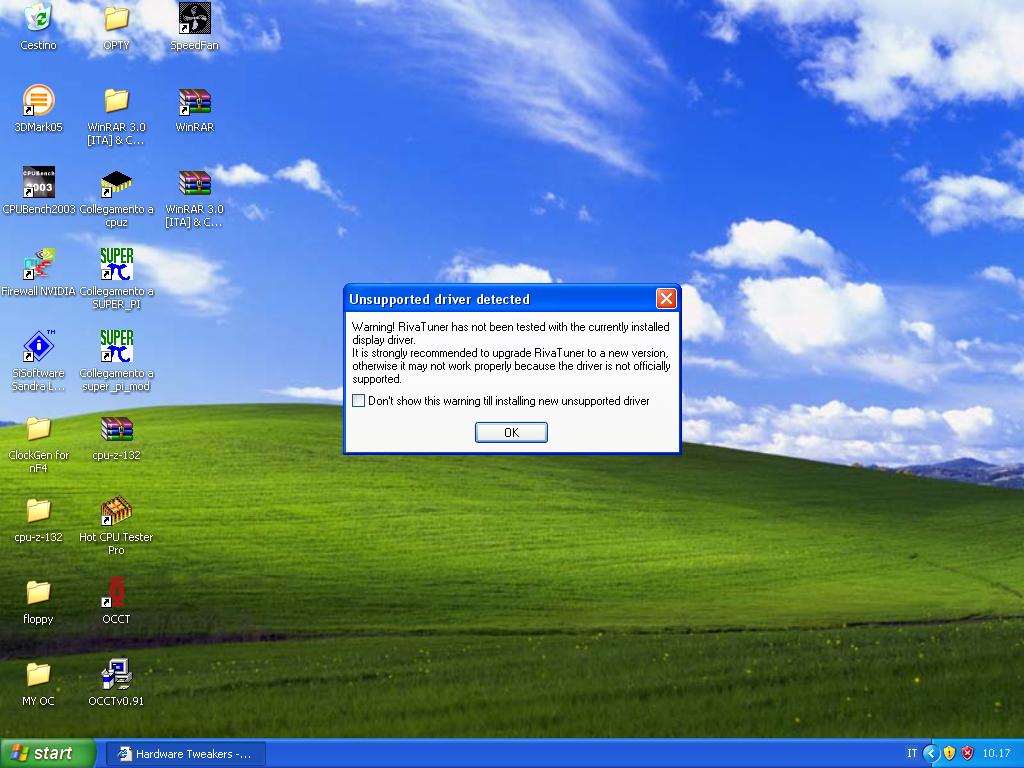
Task: Switch to the Hardware Tweakers taskbar window
Action: tap(185, 754)
